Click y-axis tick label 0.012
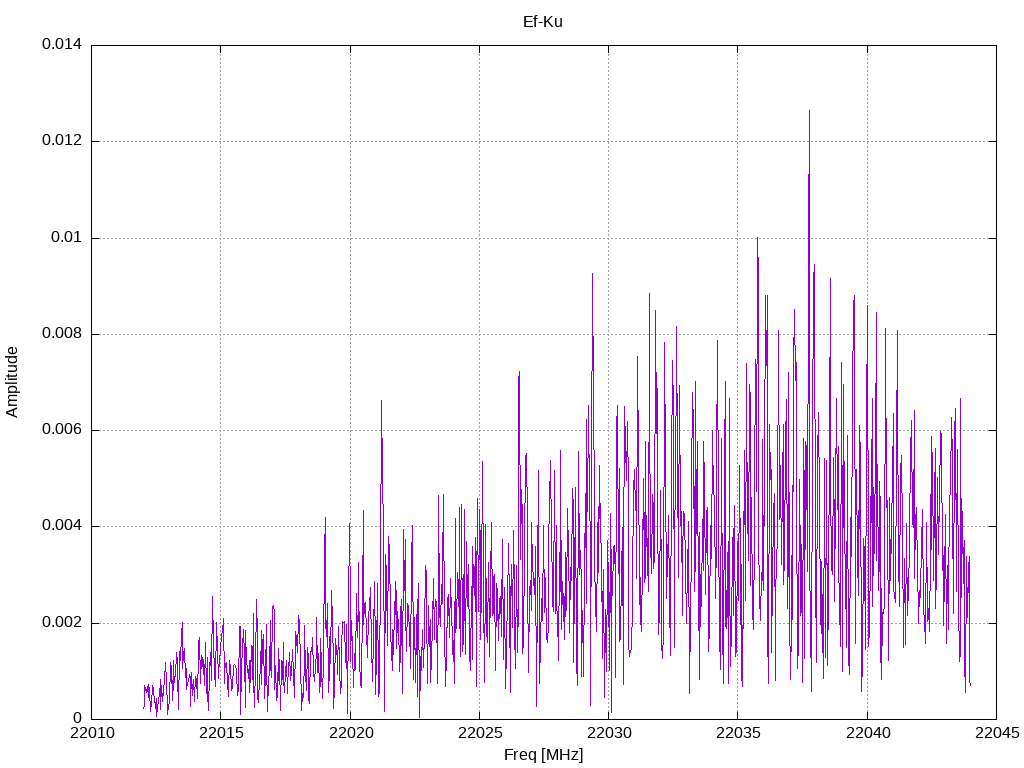 pos(62,140)
